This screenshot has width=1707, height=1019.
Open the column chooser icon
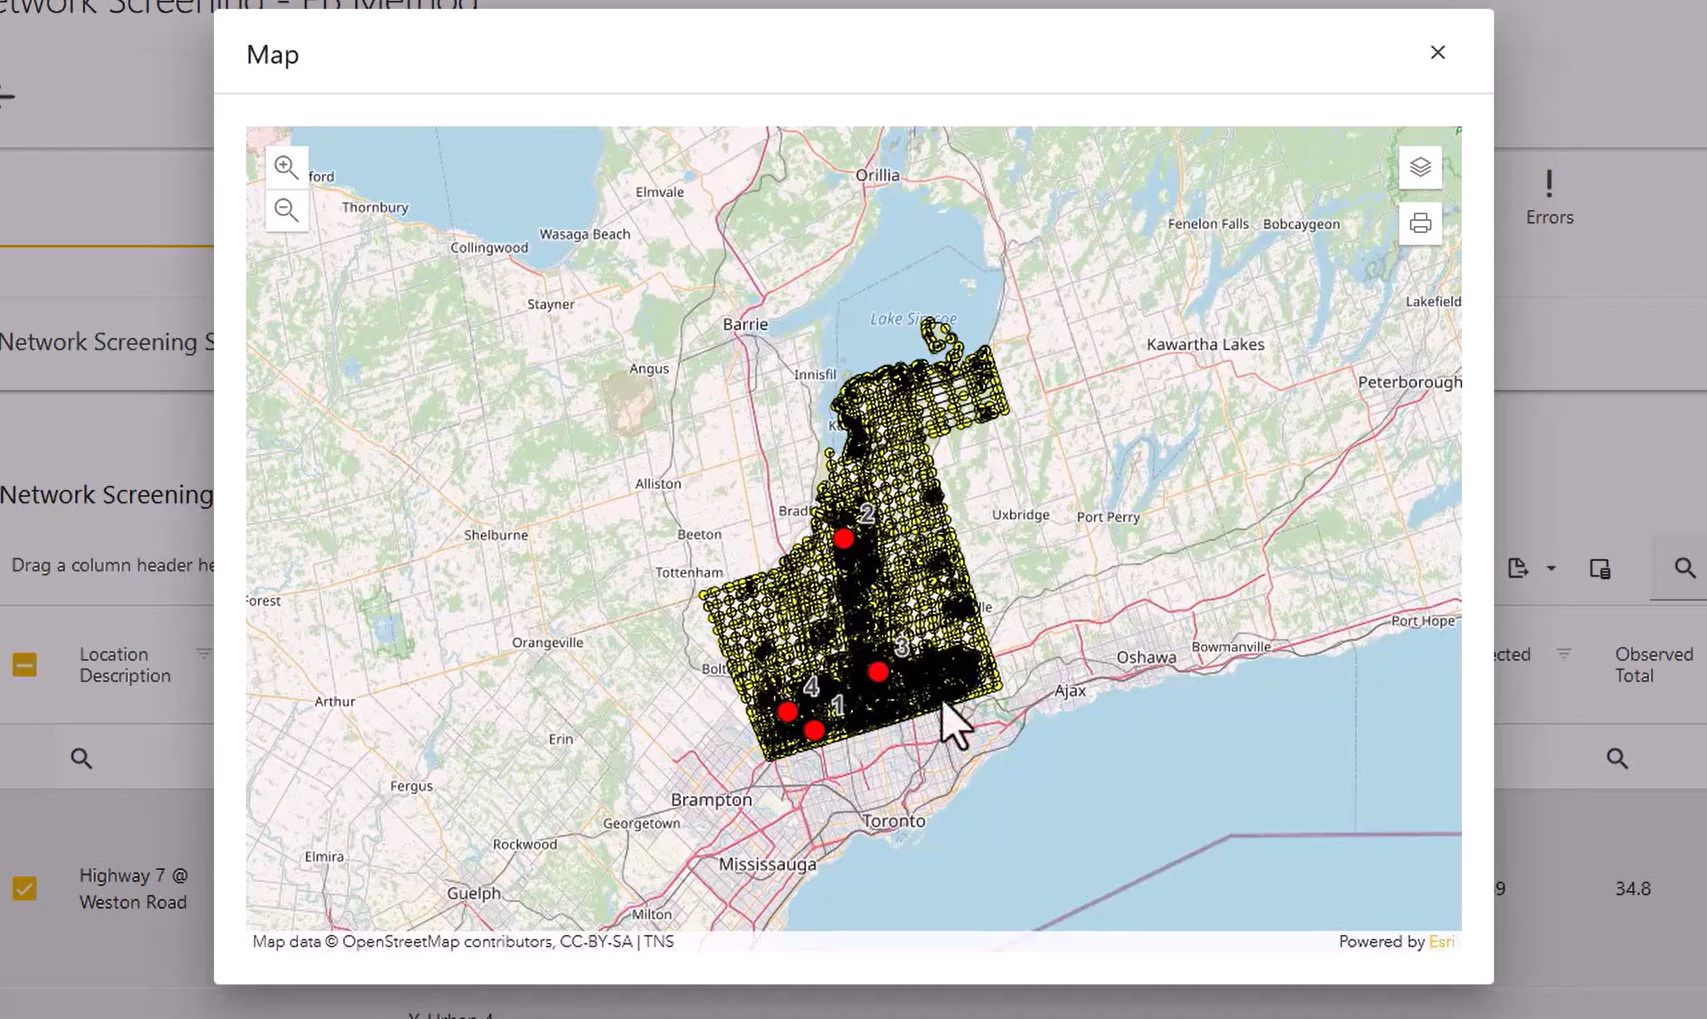coord(1599,568)
